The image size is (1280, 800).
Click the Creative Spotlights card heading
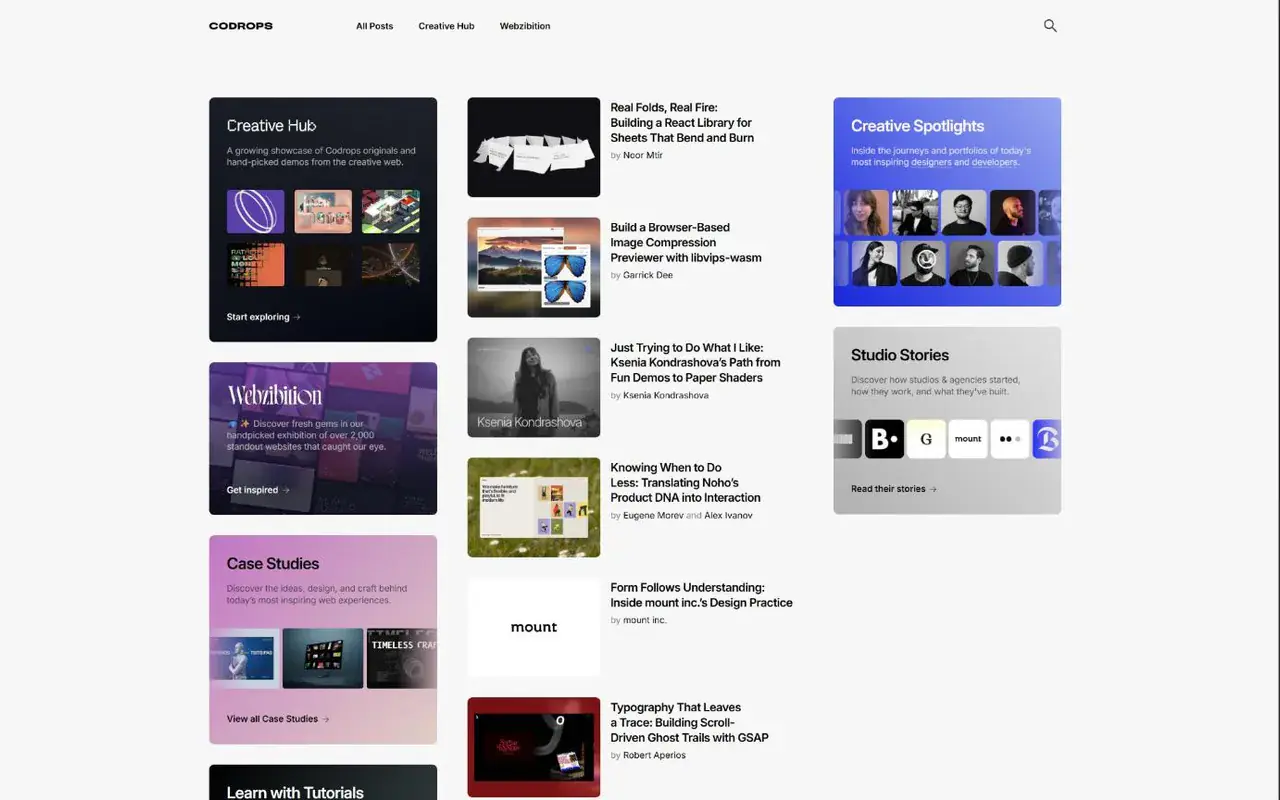[917, 126]
